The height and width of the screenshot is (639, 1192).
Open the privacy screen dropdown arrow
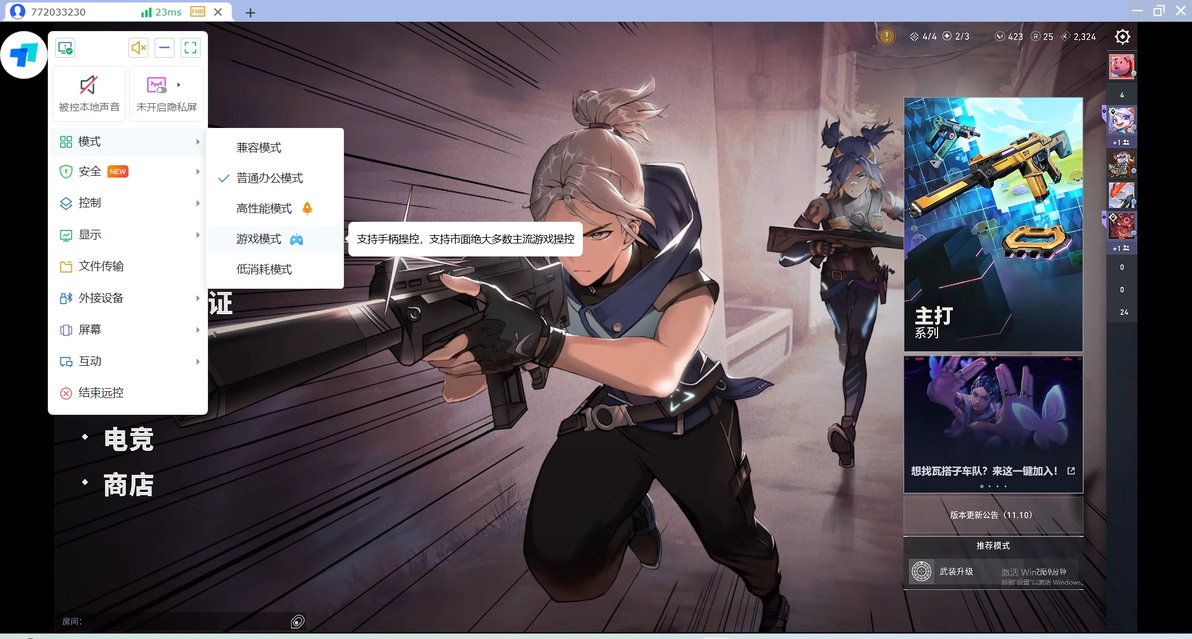pos(179,84)
